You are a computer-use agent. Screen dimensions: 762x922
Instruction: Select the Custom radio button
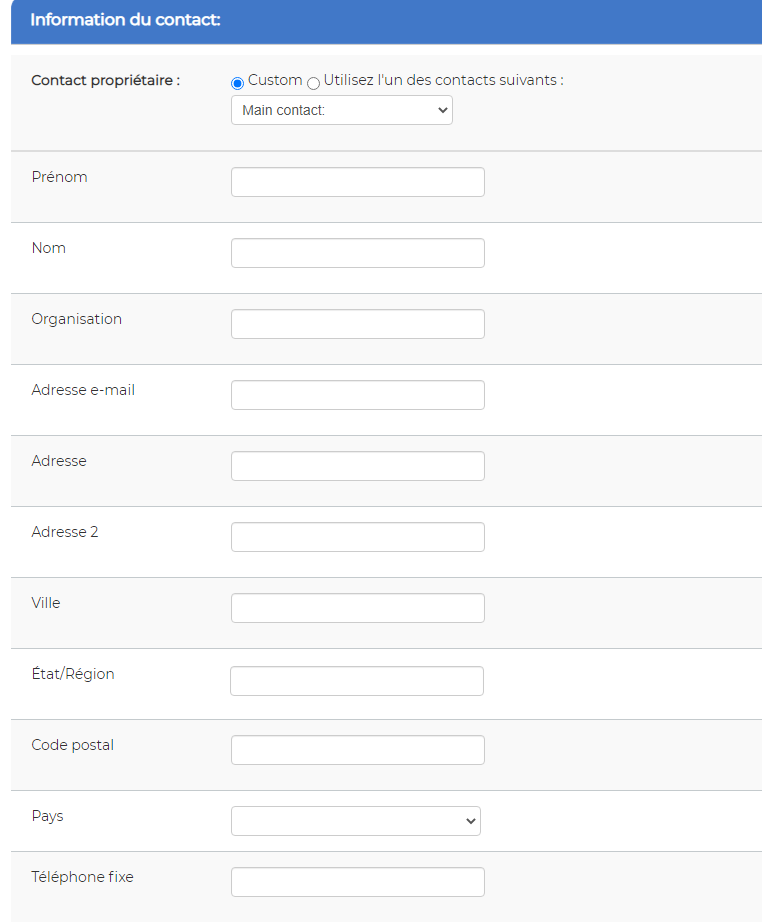point(238,83)
